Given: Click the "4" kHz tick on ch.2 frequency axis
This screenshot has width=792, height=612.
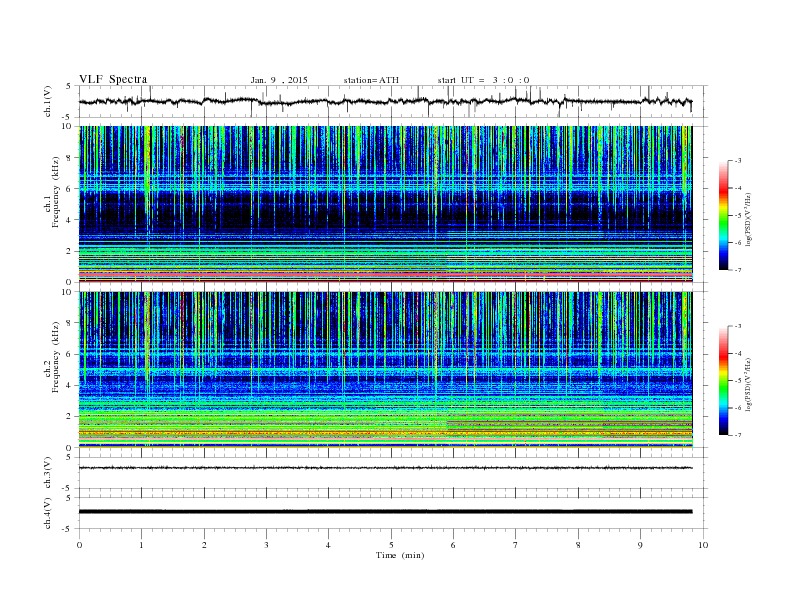Looking at the screenshot, I should (x=69, y=385).
